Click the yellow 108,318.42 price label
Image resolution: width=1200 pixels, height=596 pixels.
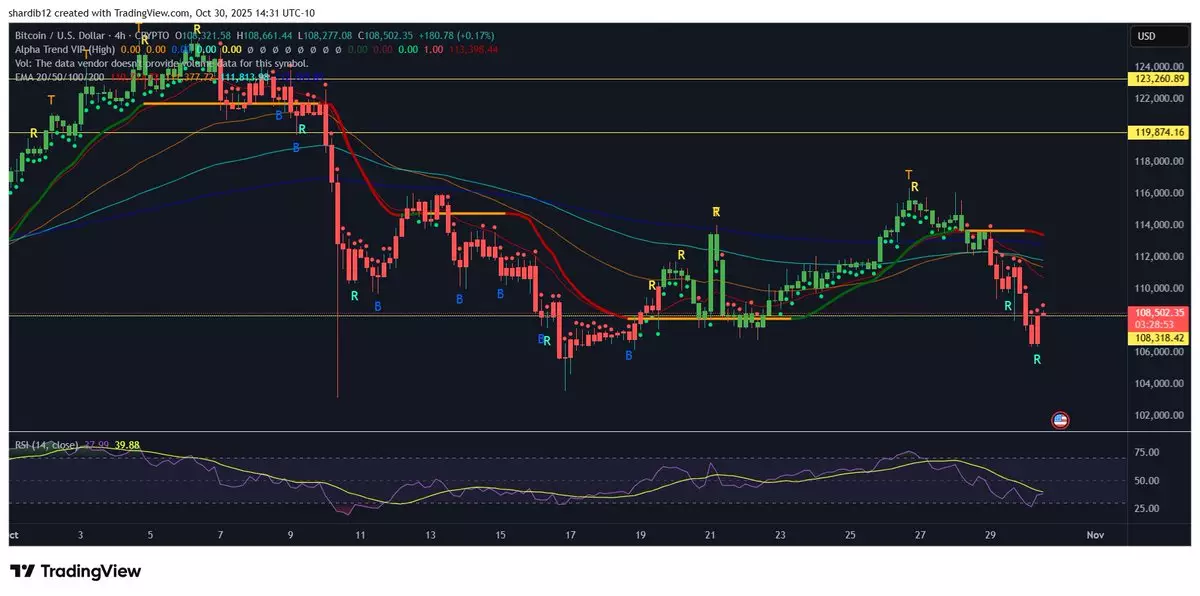pos(1159,338)
